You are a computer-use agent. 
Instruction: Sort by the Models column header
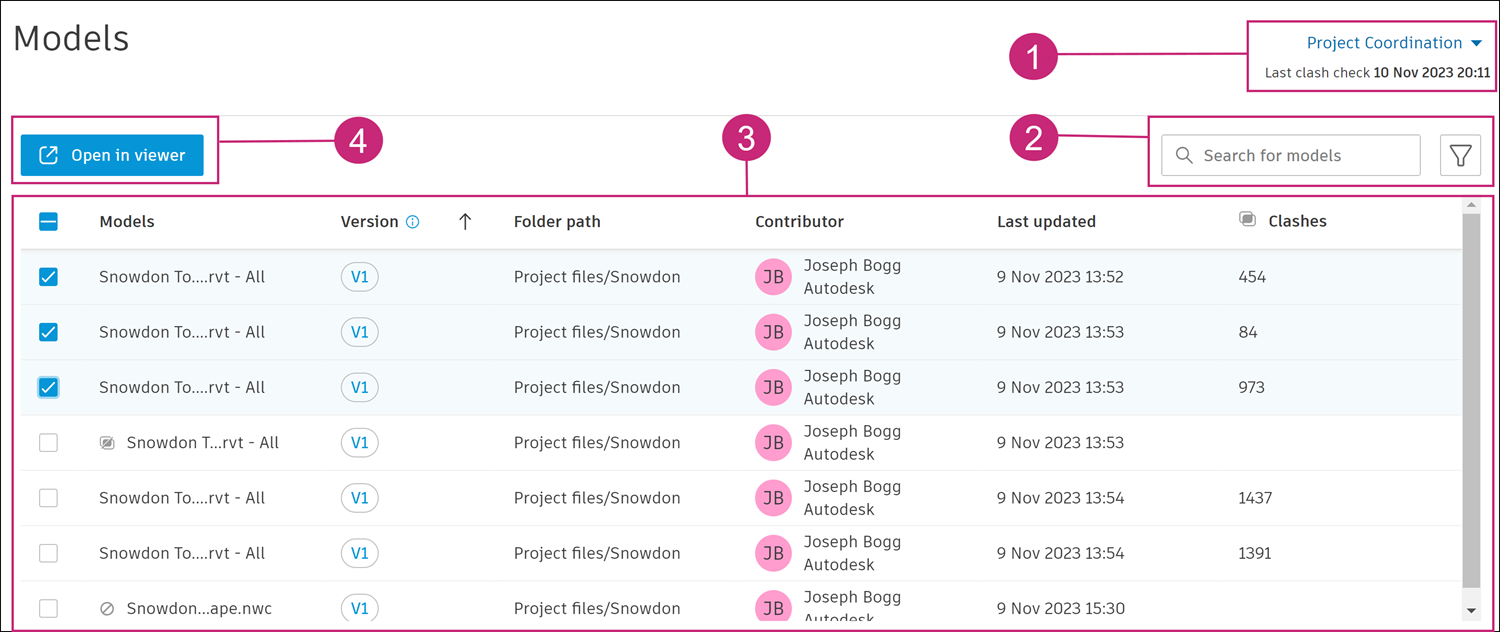coord(127,222)
